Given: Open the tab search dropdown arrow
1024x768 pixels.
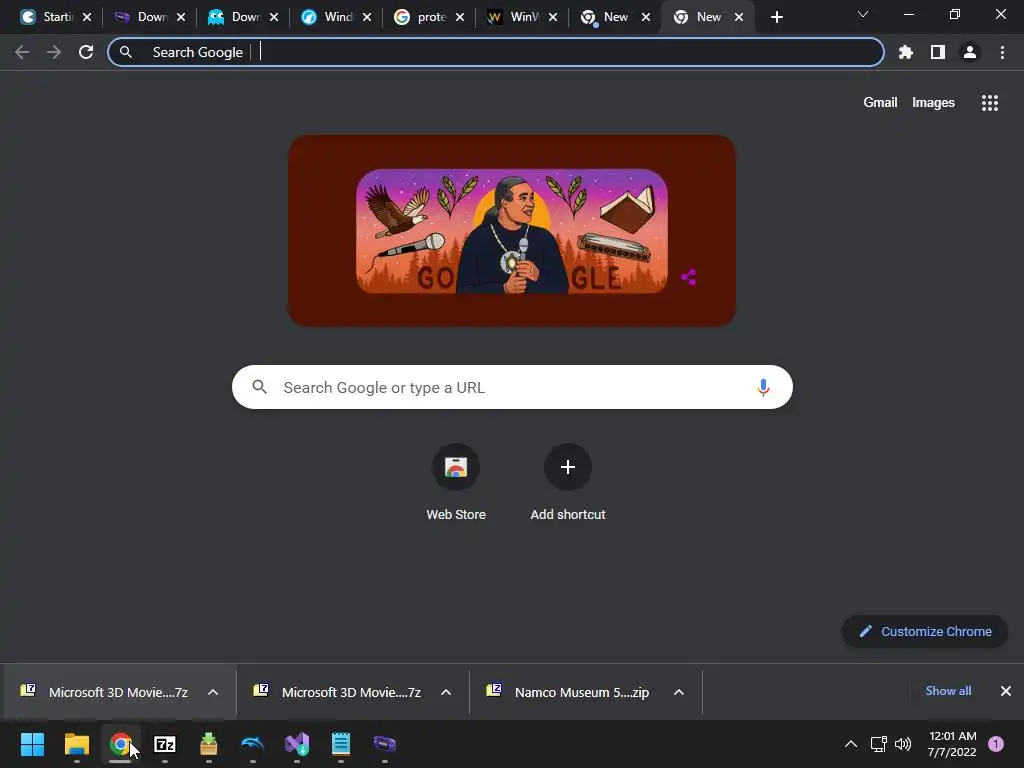Looking at the screenshot, I should [x=863, y=14].
